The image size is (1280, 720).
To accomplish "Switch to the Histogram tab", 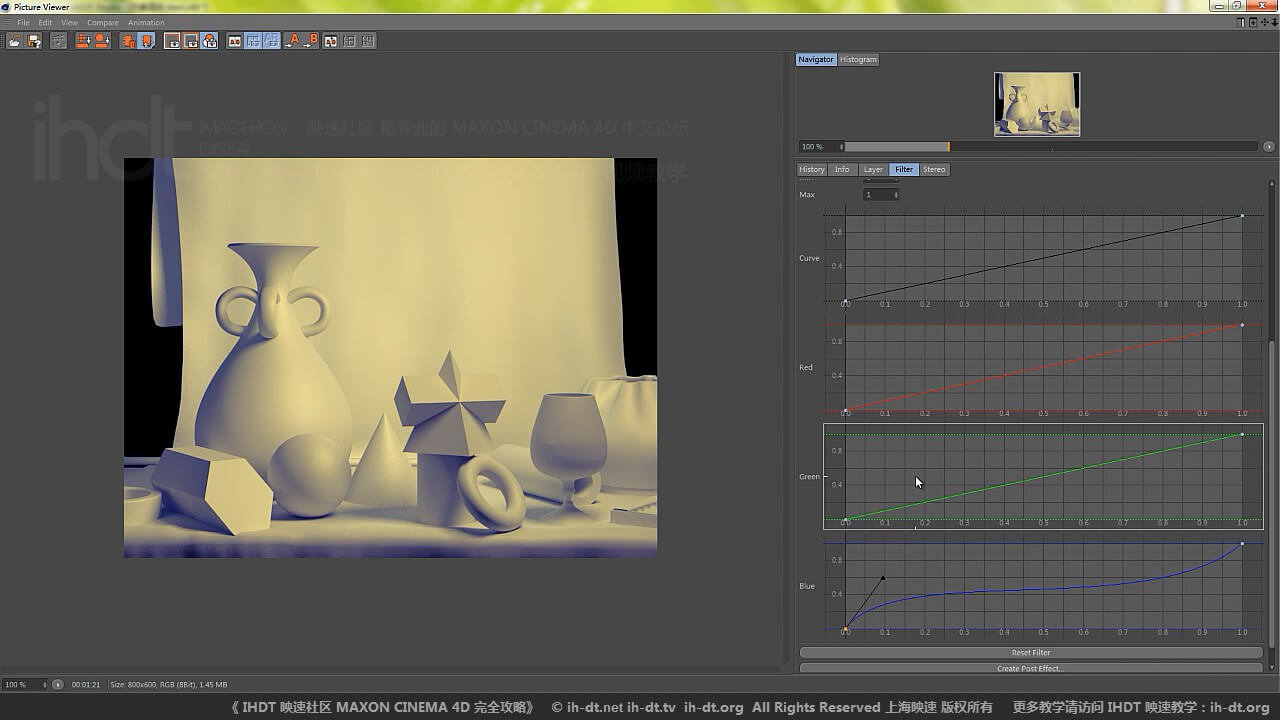I will (858, 60).
